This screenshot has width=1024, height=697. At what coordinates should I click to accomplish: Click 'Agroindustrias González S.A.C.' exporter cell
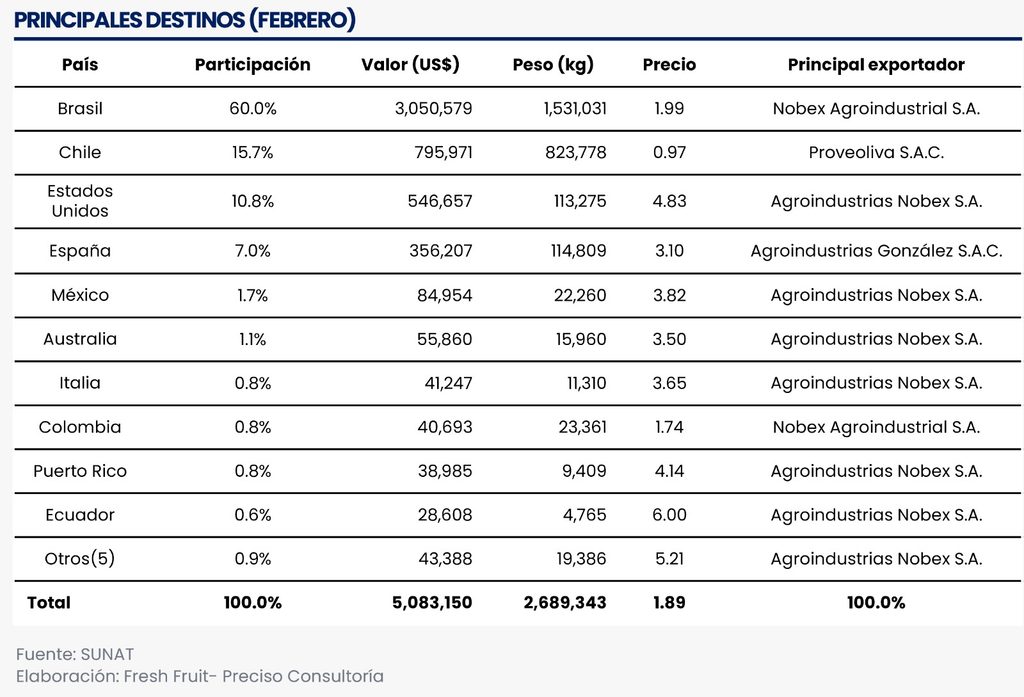(x=876, y=251)
